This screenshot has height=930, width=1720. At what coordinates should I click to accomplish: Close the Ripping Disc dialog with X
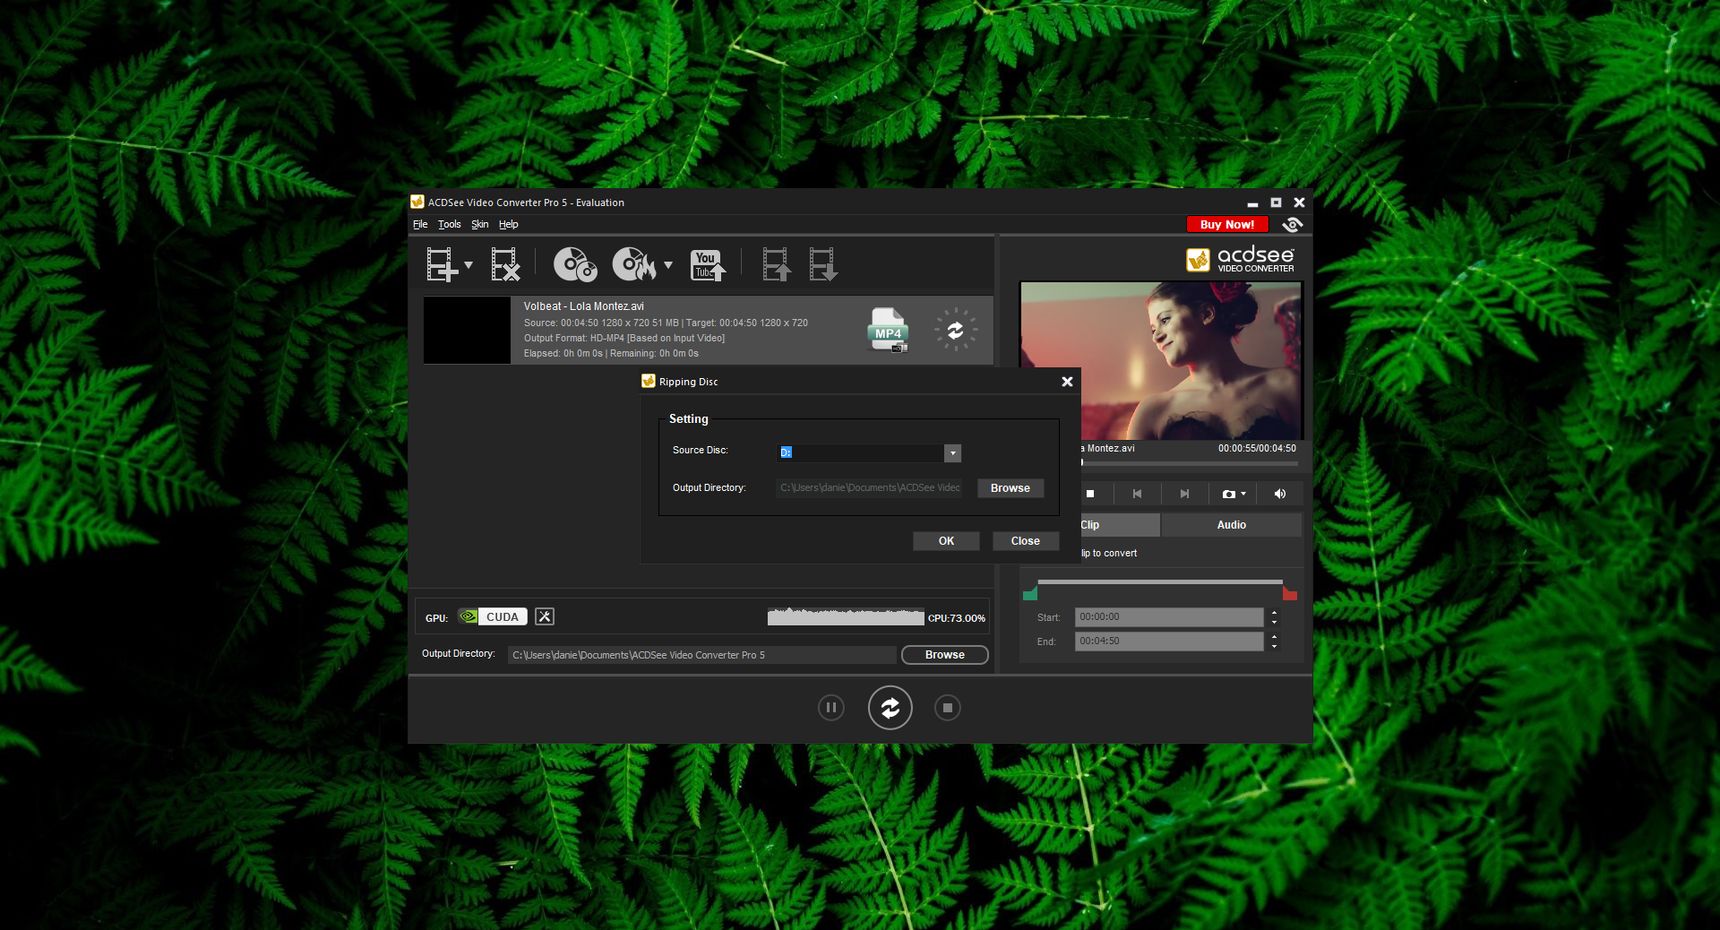pos(1067,382)
